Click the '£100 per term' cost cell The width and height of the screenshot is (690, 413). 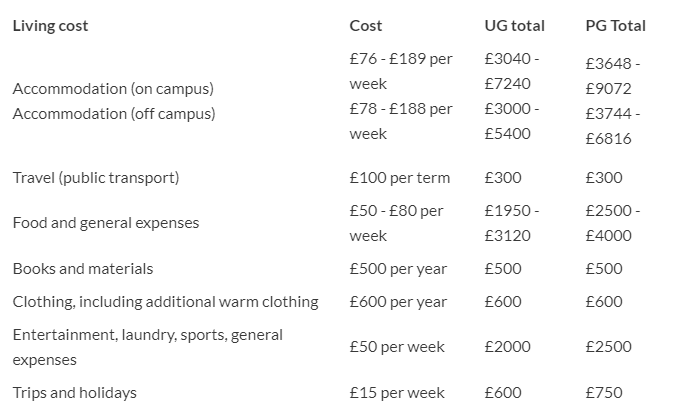399,178
